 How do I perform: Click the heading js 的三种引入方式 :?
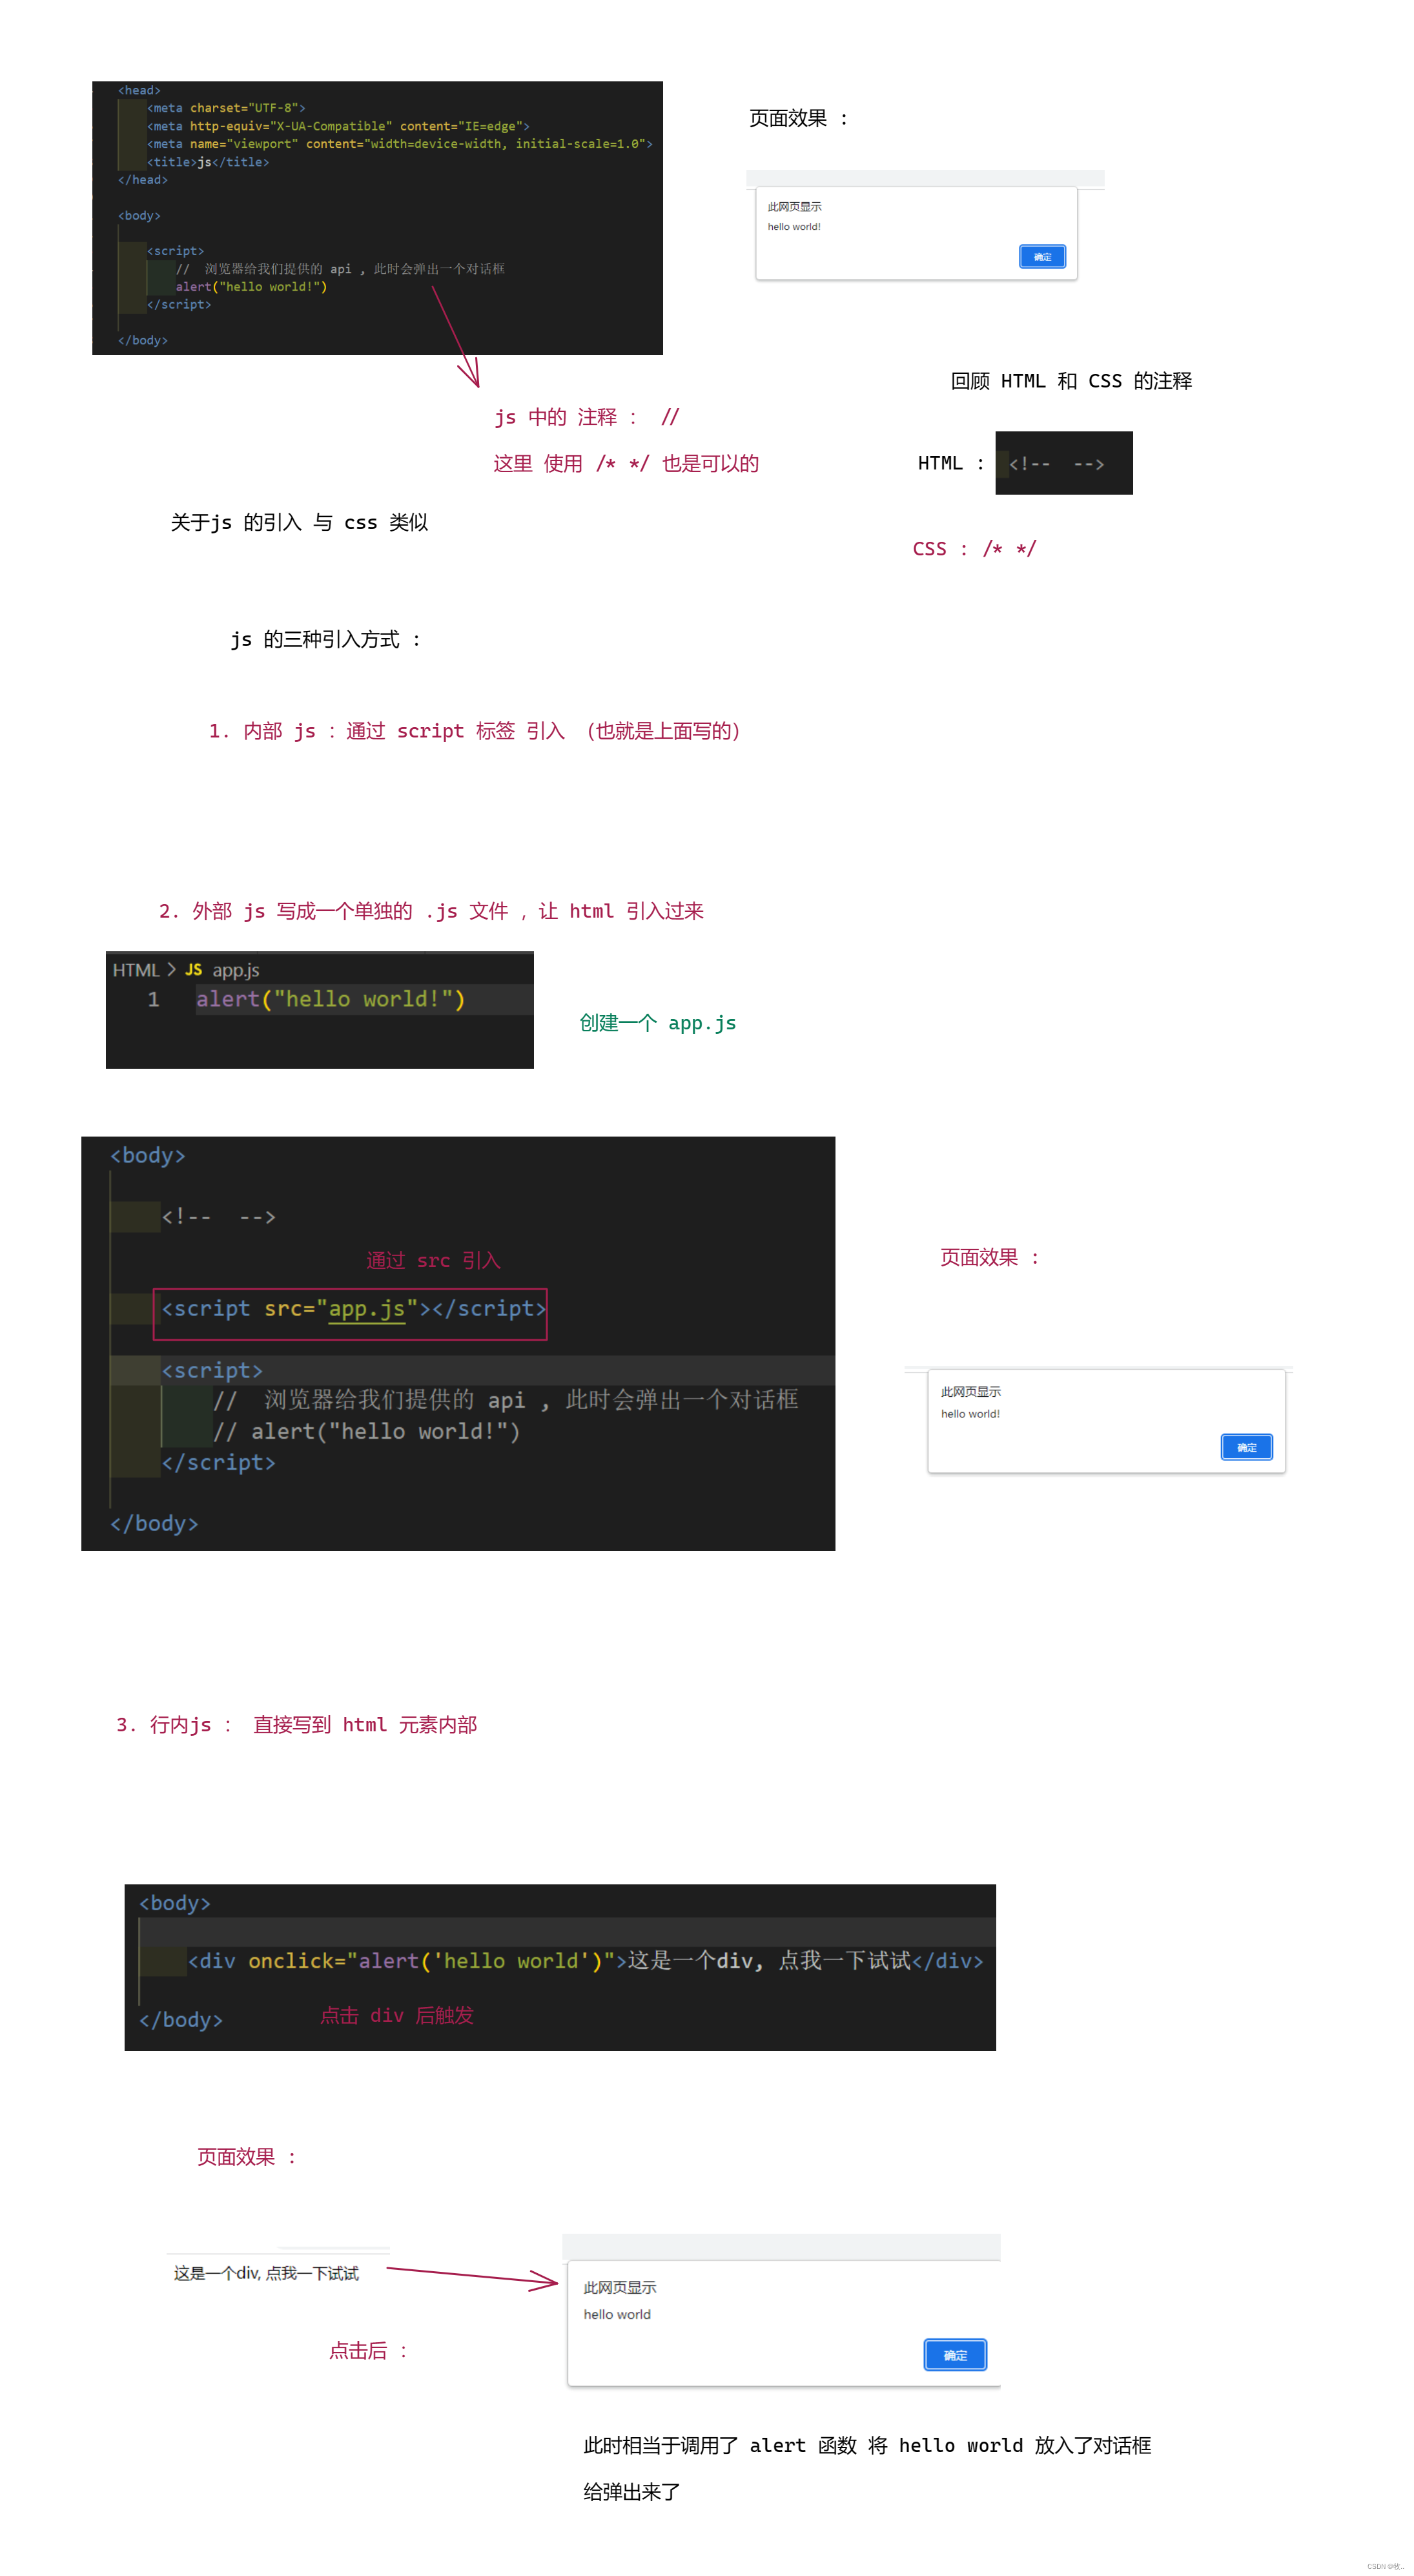[x=325, y=639]
